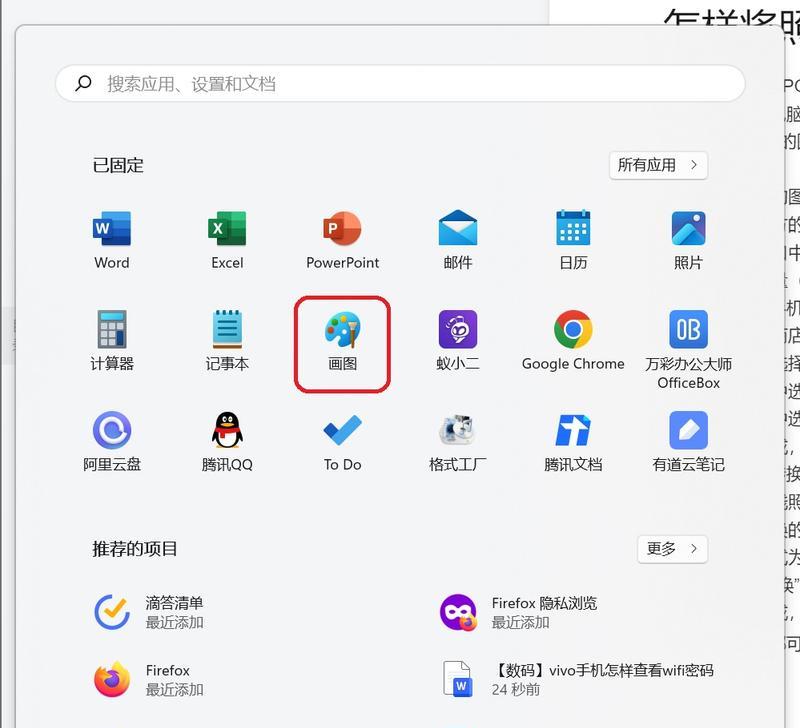Image resolution: width=800 pixels, height=728 pixels.
Task: Click 更多 to show more recommendations
Action: point(672,549)
